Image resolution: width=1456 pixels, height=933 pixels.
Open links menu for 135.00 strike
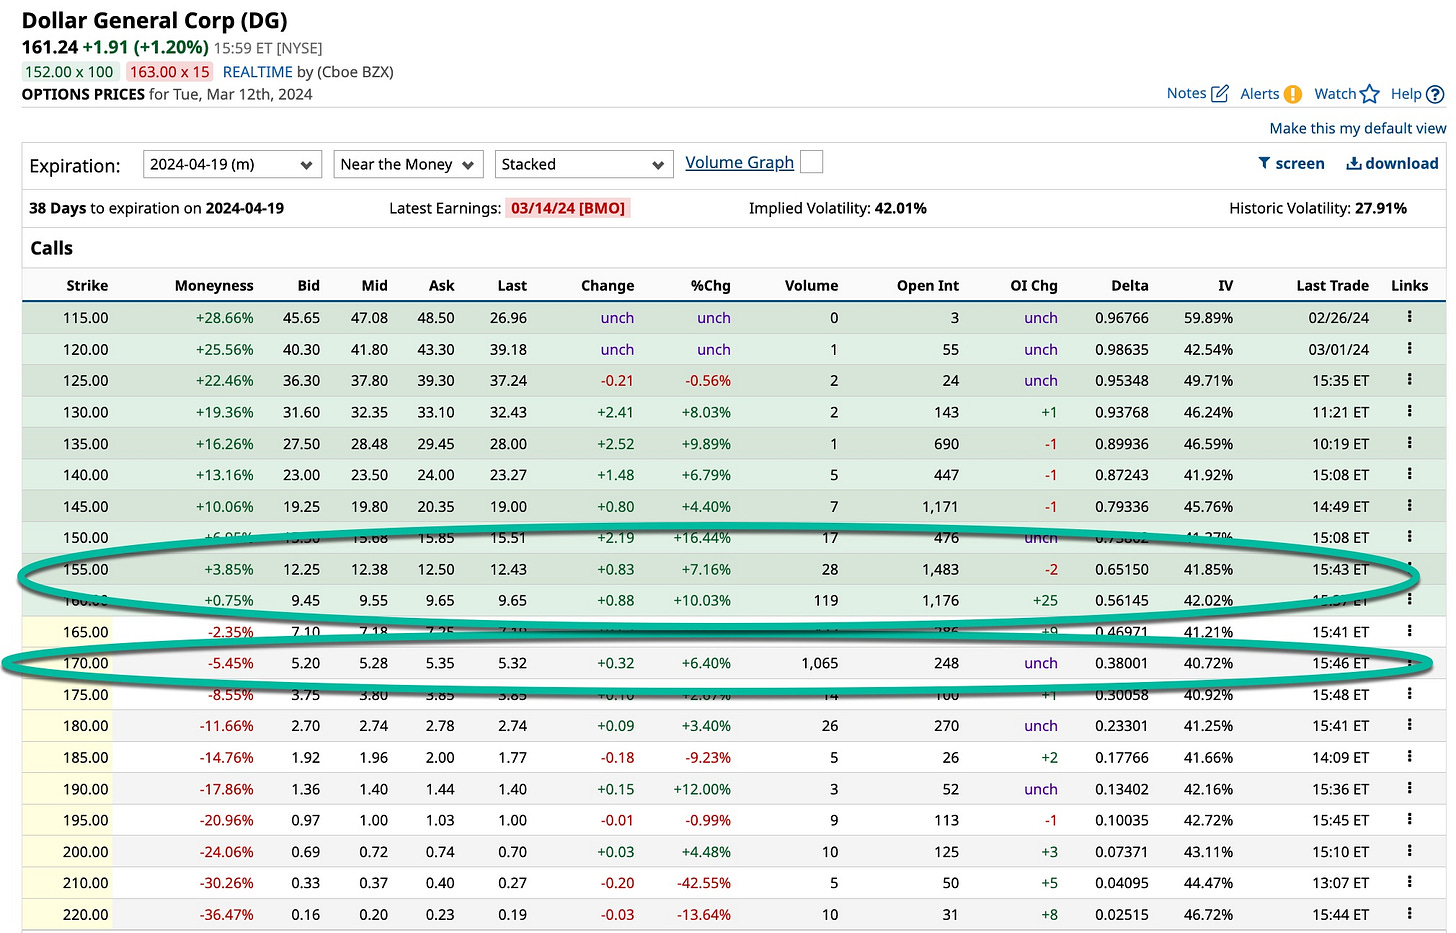click(x=1409, y=443)
